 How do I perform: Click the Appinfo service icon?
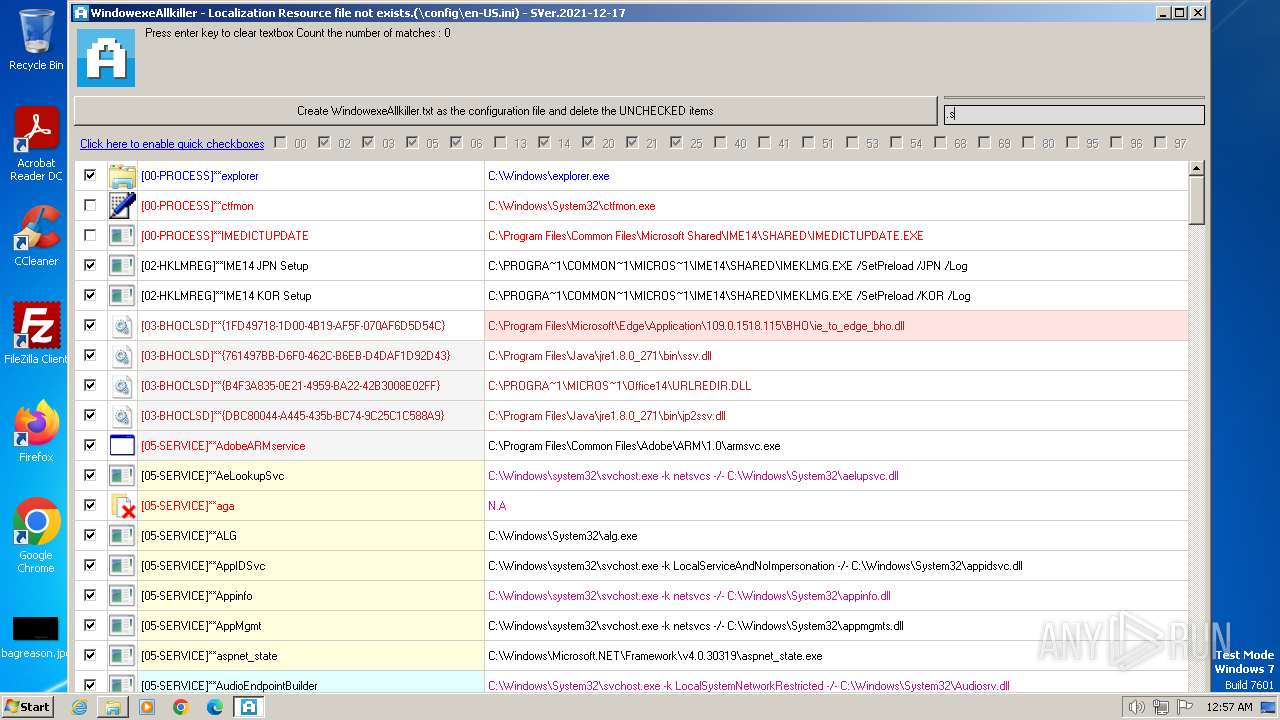122,596
